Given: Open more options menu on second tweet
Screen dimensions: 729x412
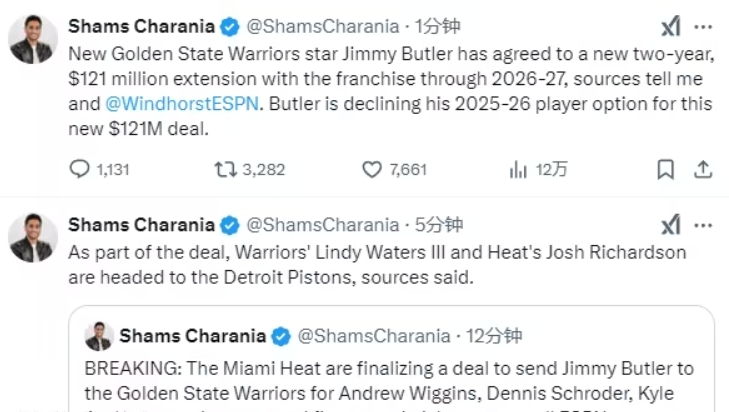Looking at the screenshot, I should (x=704, y=225).
